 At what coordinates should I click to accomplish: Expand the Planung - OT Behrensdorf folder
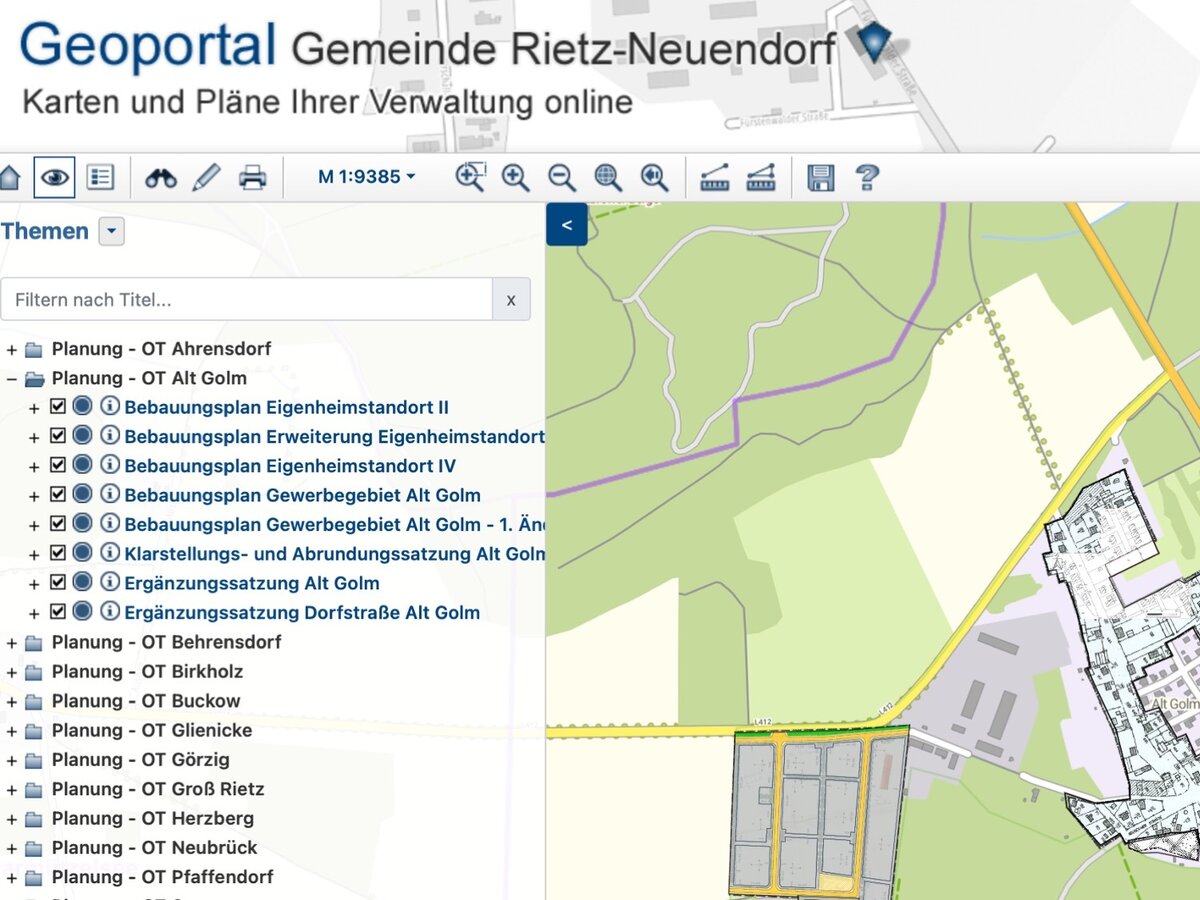[x=12, y=642]
